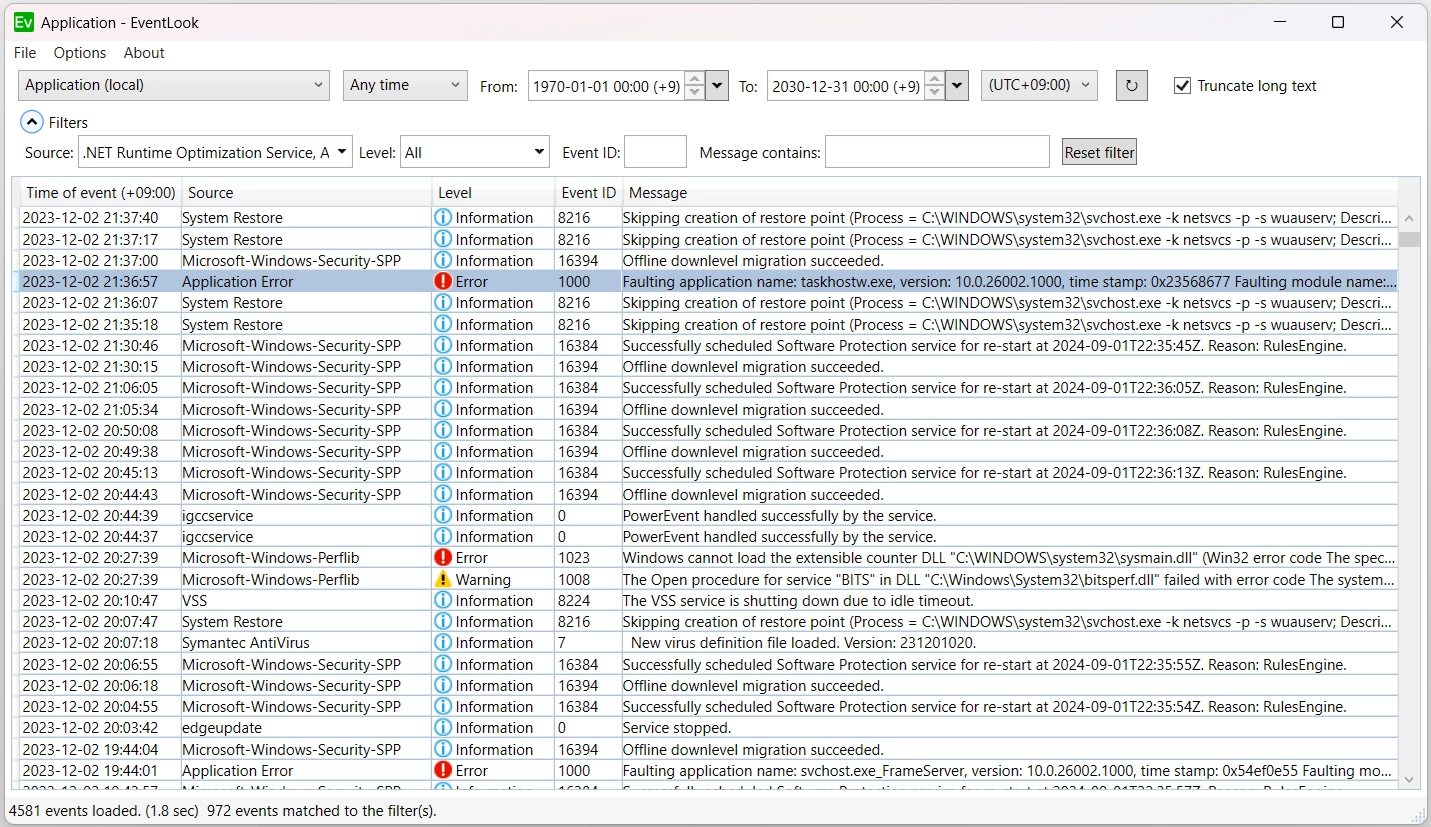Click the Error icon in the Event ID 1023 row
The image size is (1431, 827).
[443, 558]
